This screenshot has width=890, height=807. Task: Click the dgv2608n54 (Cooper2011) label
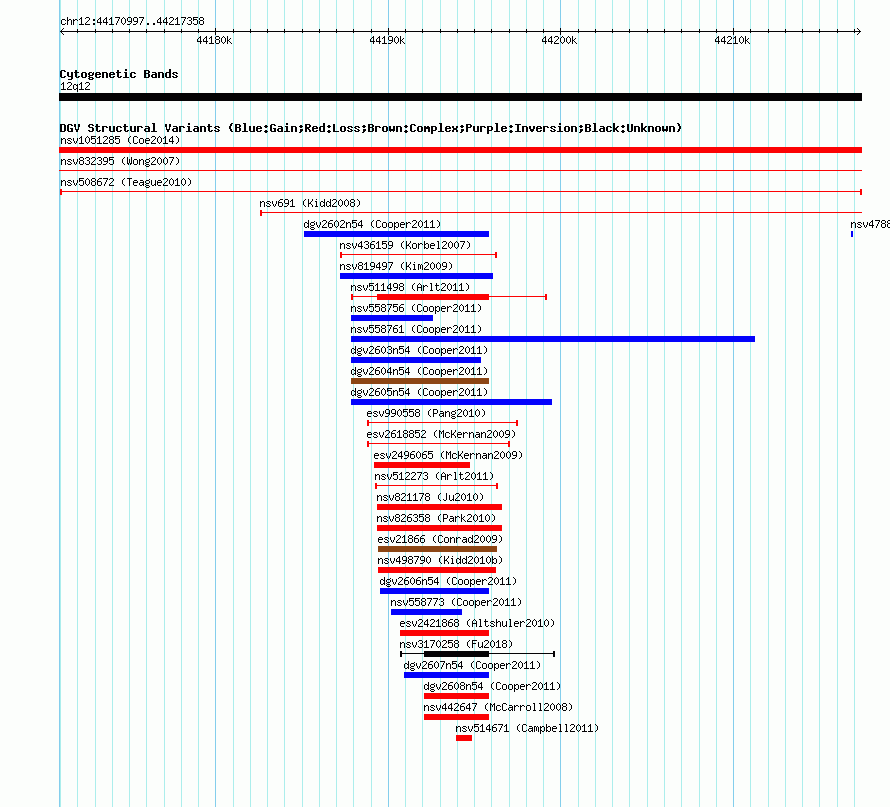click(492, 686)
